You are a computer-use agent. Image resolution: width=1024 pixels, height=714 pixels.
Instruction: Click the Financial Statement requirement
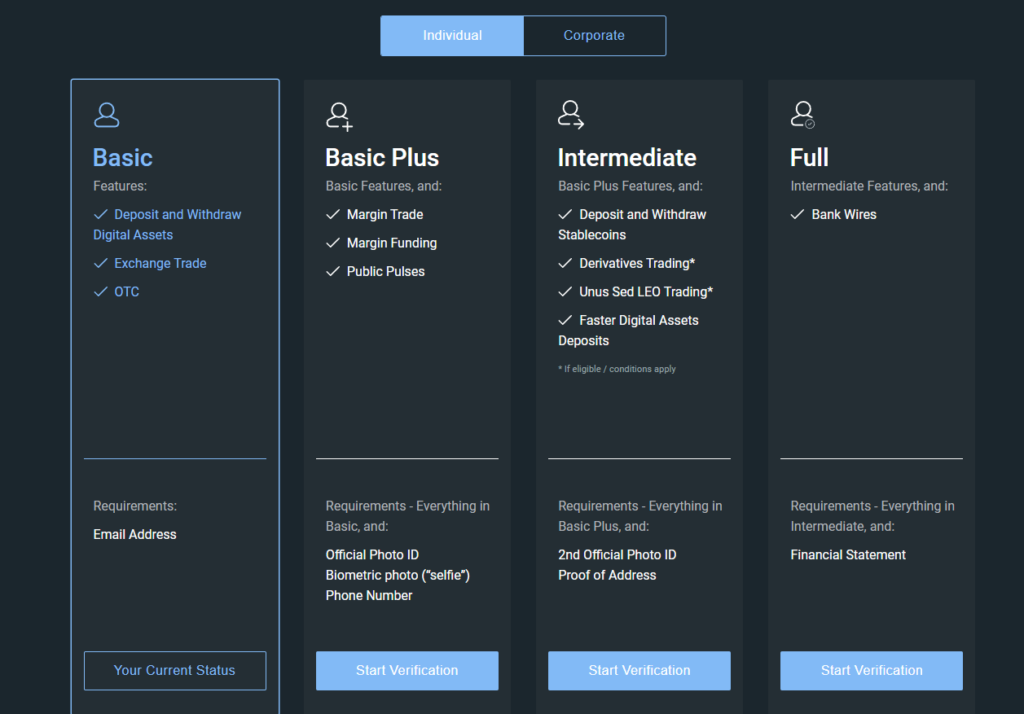point(848,555)
